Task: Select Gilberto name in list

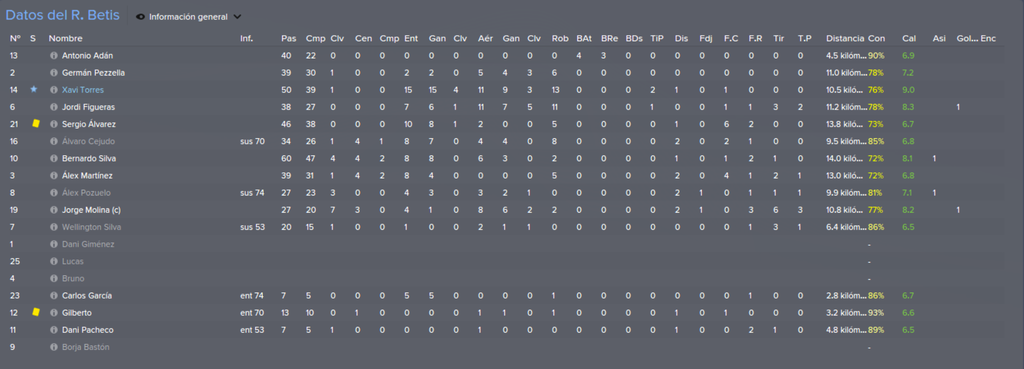Action: tap(77, 313)
